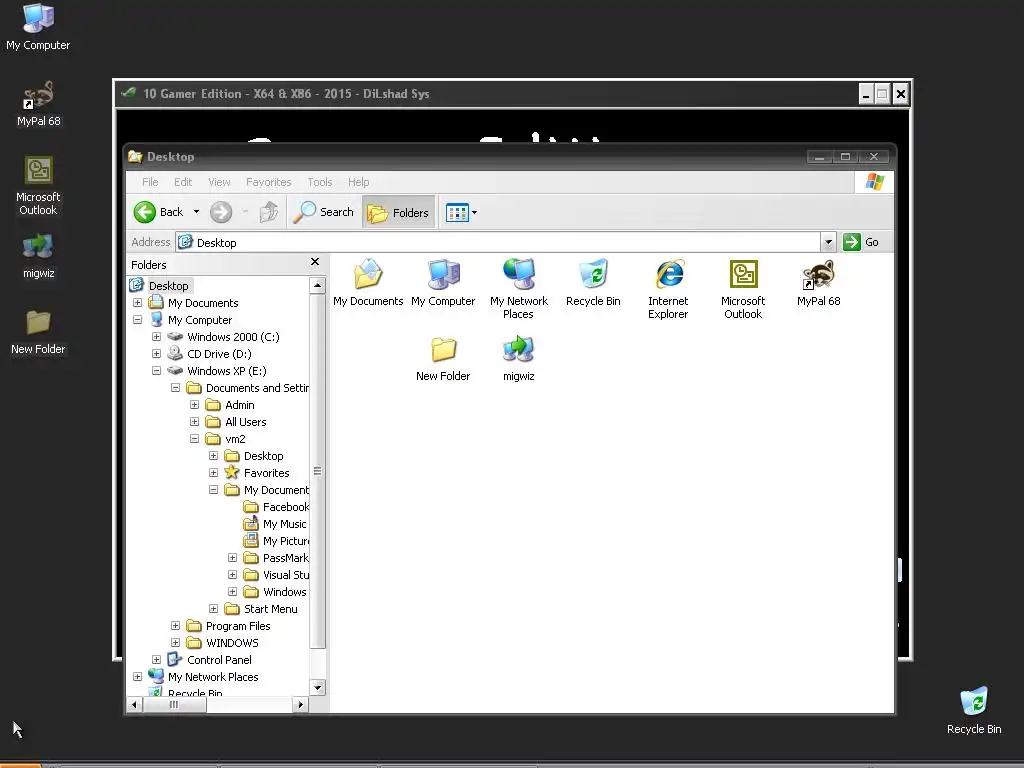Screen dimensions: 1024x768
Task: Select Start Menu folder in tree
Action: 270,609
